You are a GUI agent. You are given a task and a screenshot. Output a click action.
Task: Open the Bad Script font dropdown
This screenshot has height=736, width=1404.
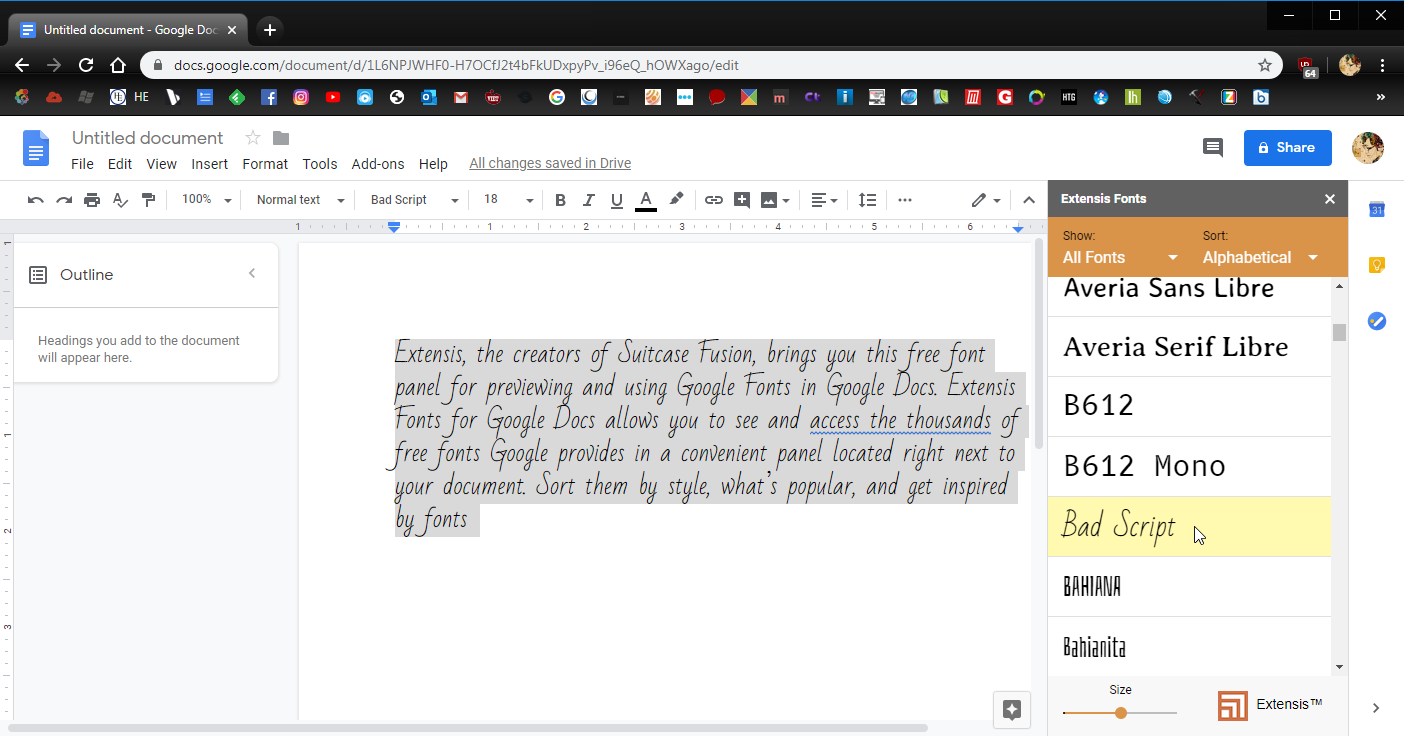[x=414, y=200]
